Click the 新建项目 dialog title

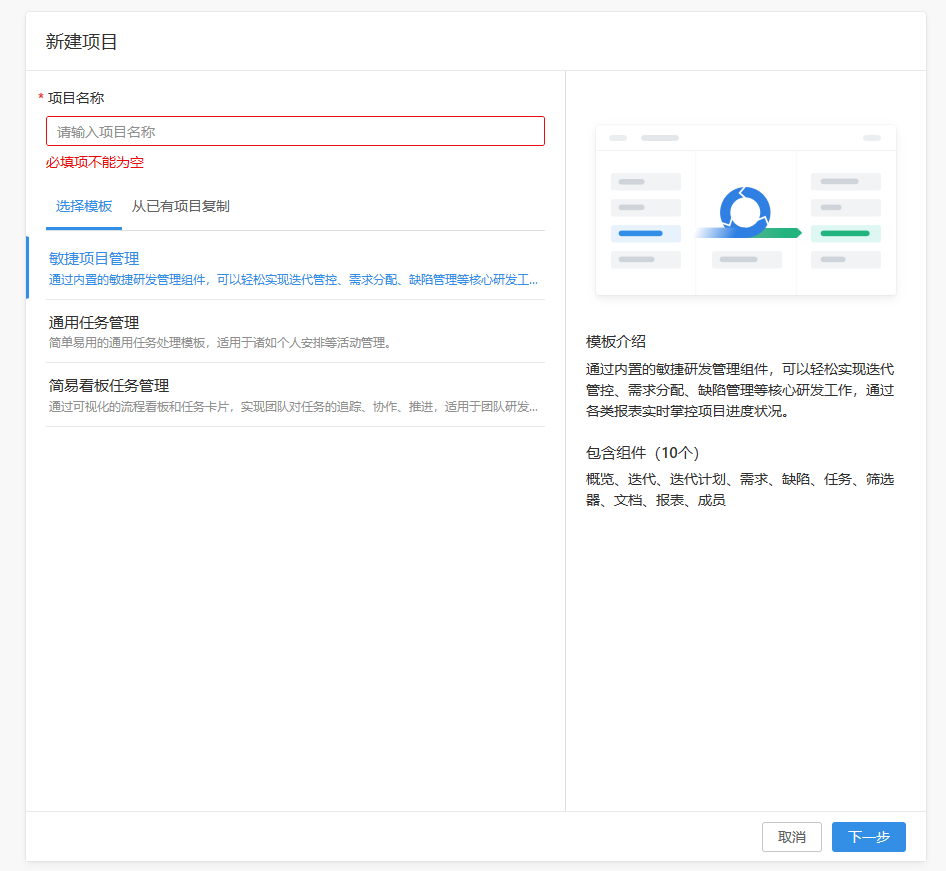pos(81,42)
